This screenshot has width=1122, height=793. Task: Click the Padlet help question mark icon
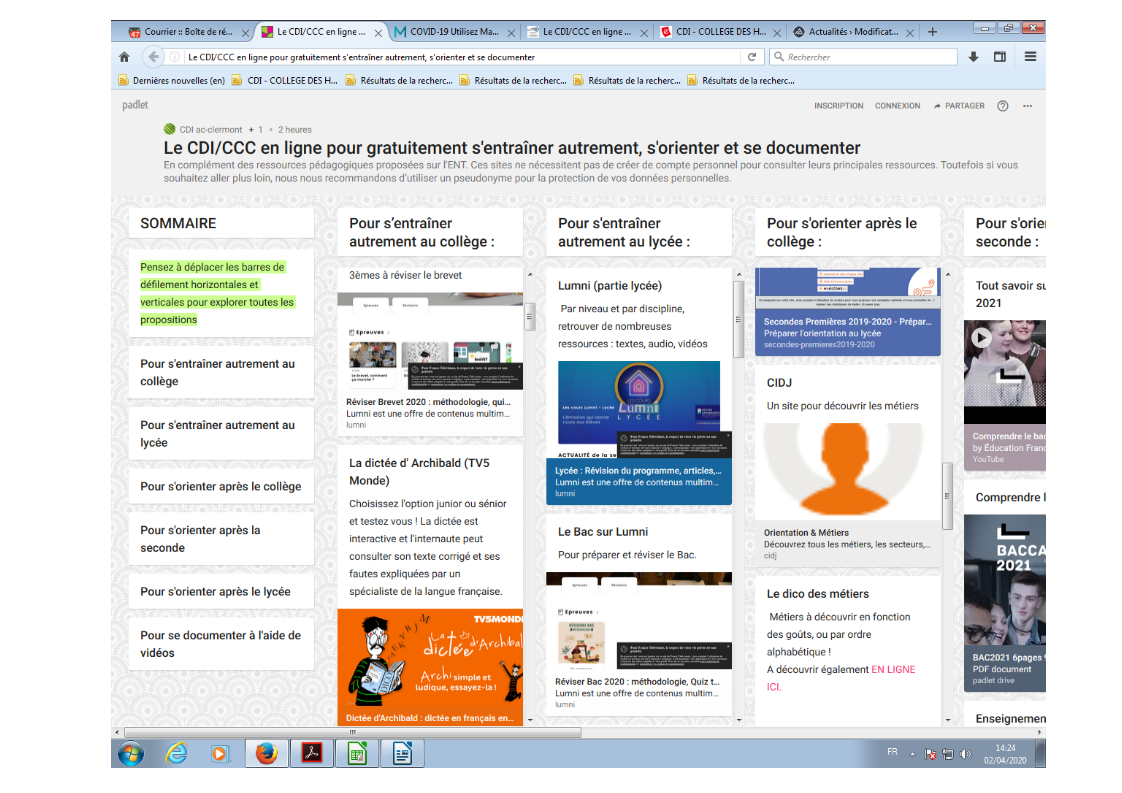tap(1003, 106)
